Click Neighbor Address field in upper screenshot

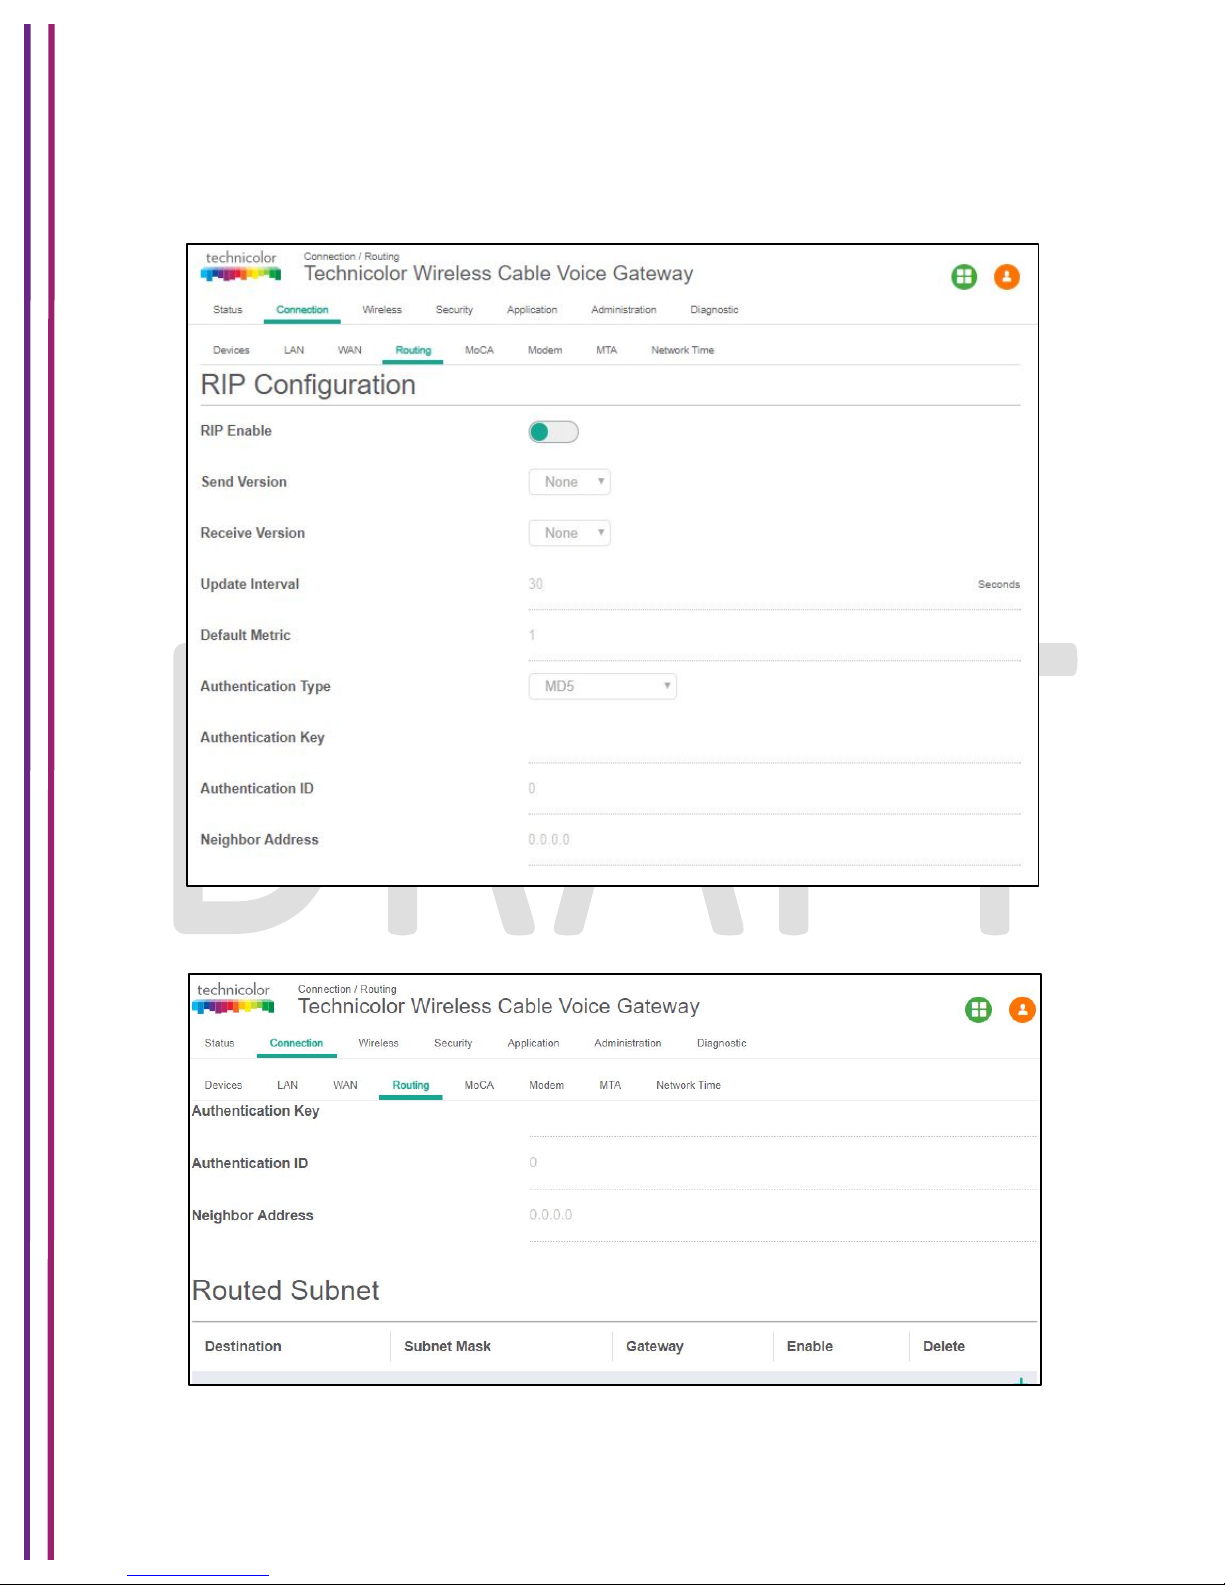coord(774,841)
